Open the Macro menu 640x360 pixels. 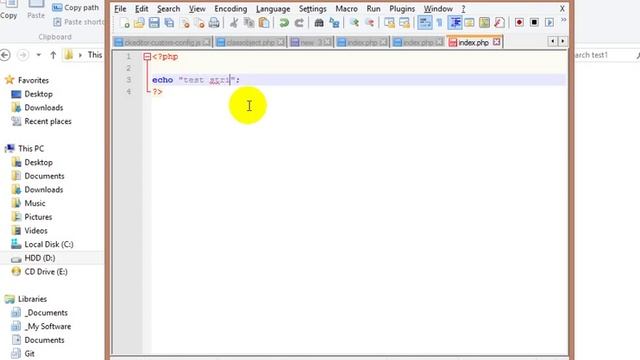tap(347, 9)
